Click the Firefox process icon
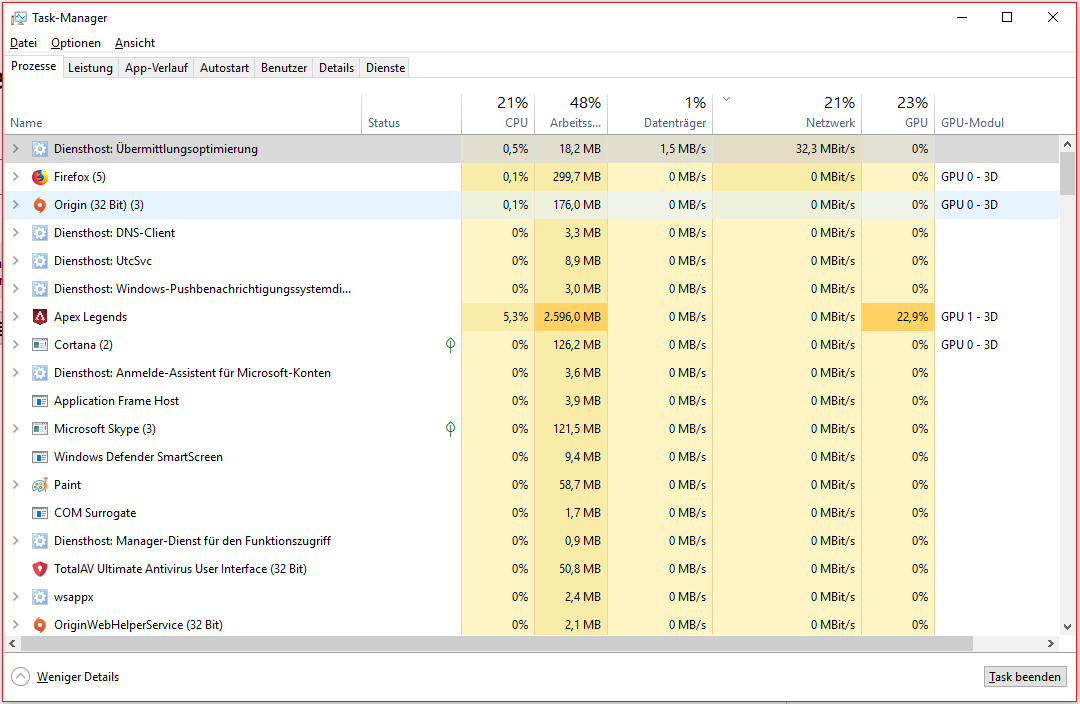The image size is (1080, 704). click(x=40, y=177)
